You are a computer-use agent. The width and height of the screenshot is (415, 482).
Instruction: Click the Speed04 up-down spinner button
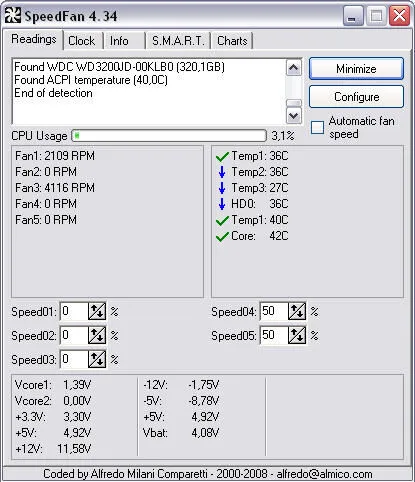pos(297,311)
